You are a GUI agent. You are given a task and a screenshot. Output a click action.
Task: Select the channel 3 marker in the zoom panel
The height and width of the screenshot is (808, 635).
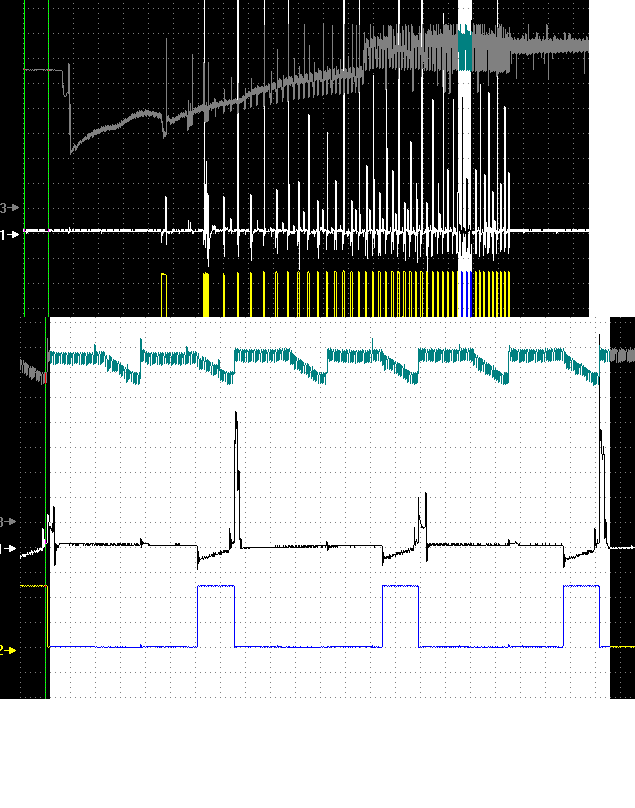pyautogui.click(x=8, y=521)
